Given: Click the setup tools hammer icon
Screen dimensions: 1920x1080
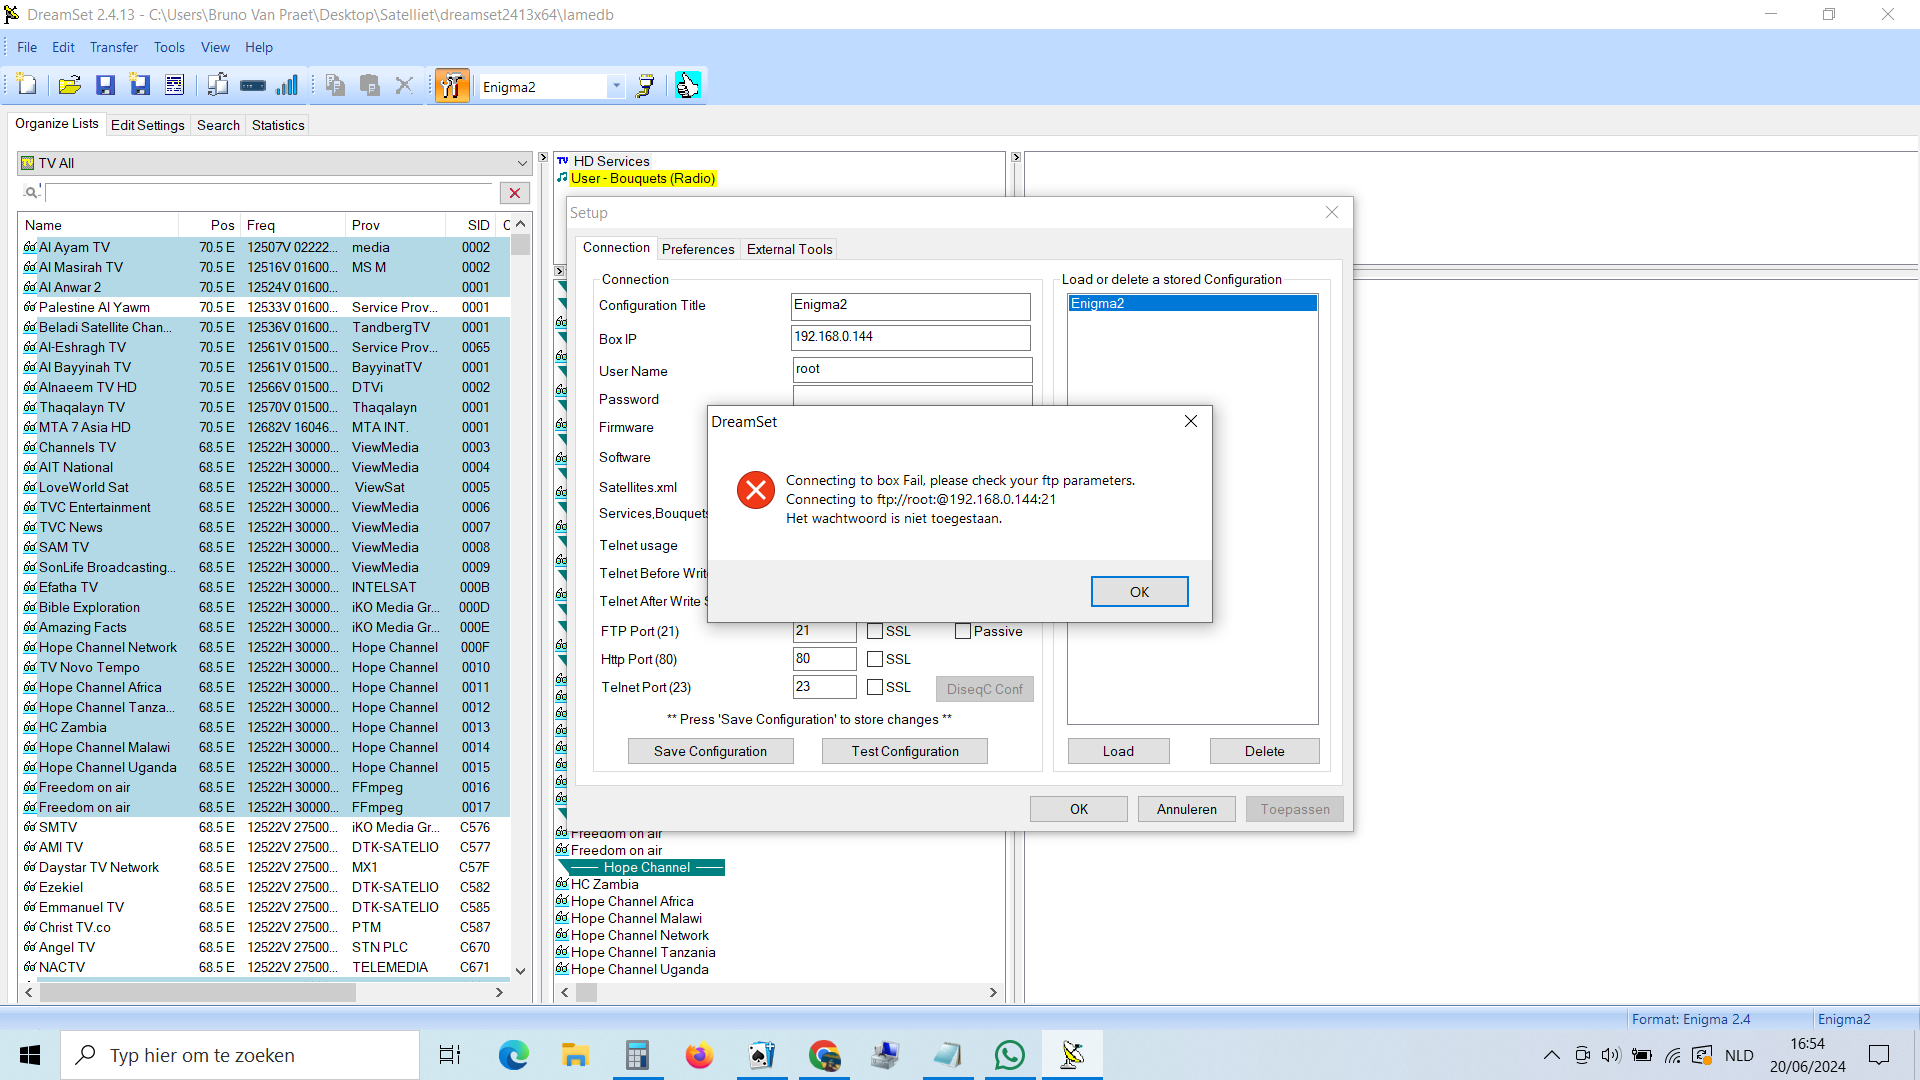Looking at the screenshot, I should [452, 86].
